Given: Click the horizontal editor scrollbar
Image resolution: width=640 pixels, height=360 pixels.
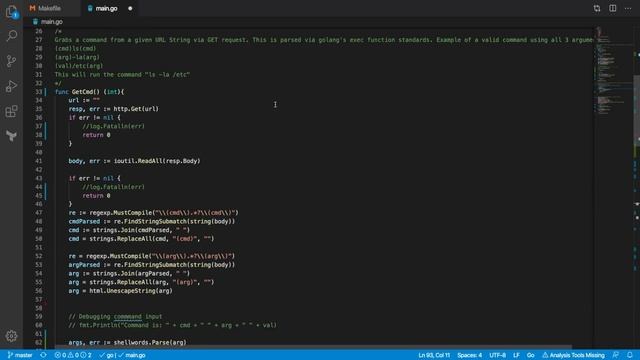Looking at the screenshot, I should coord(298,347).
